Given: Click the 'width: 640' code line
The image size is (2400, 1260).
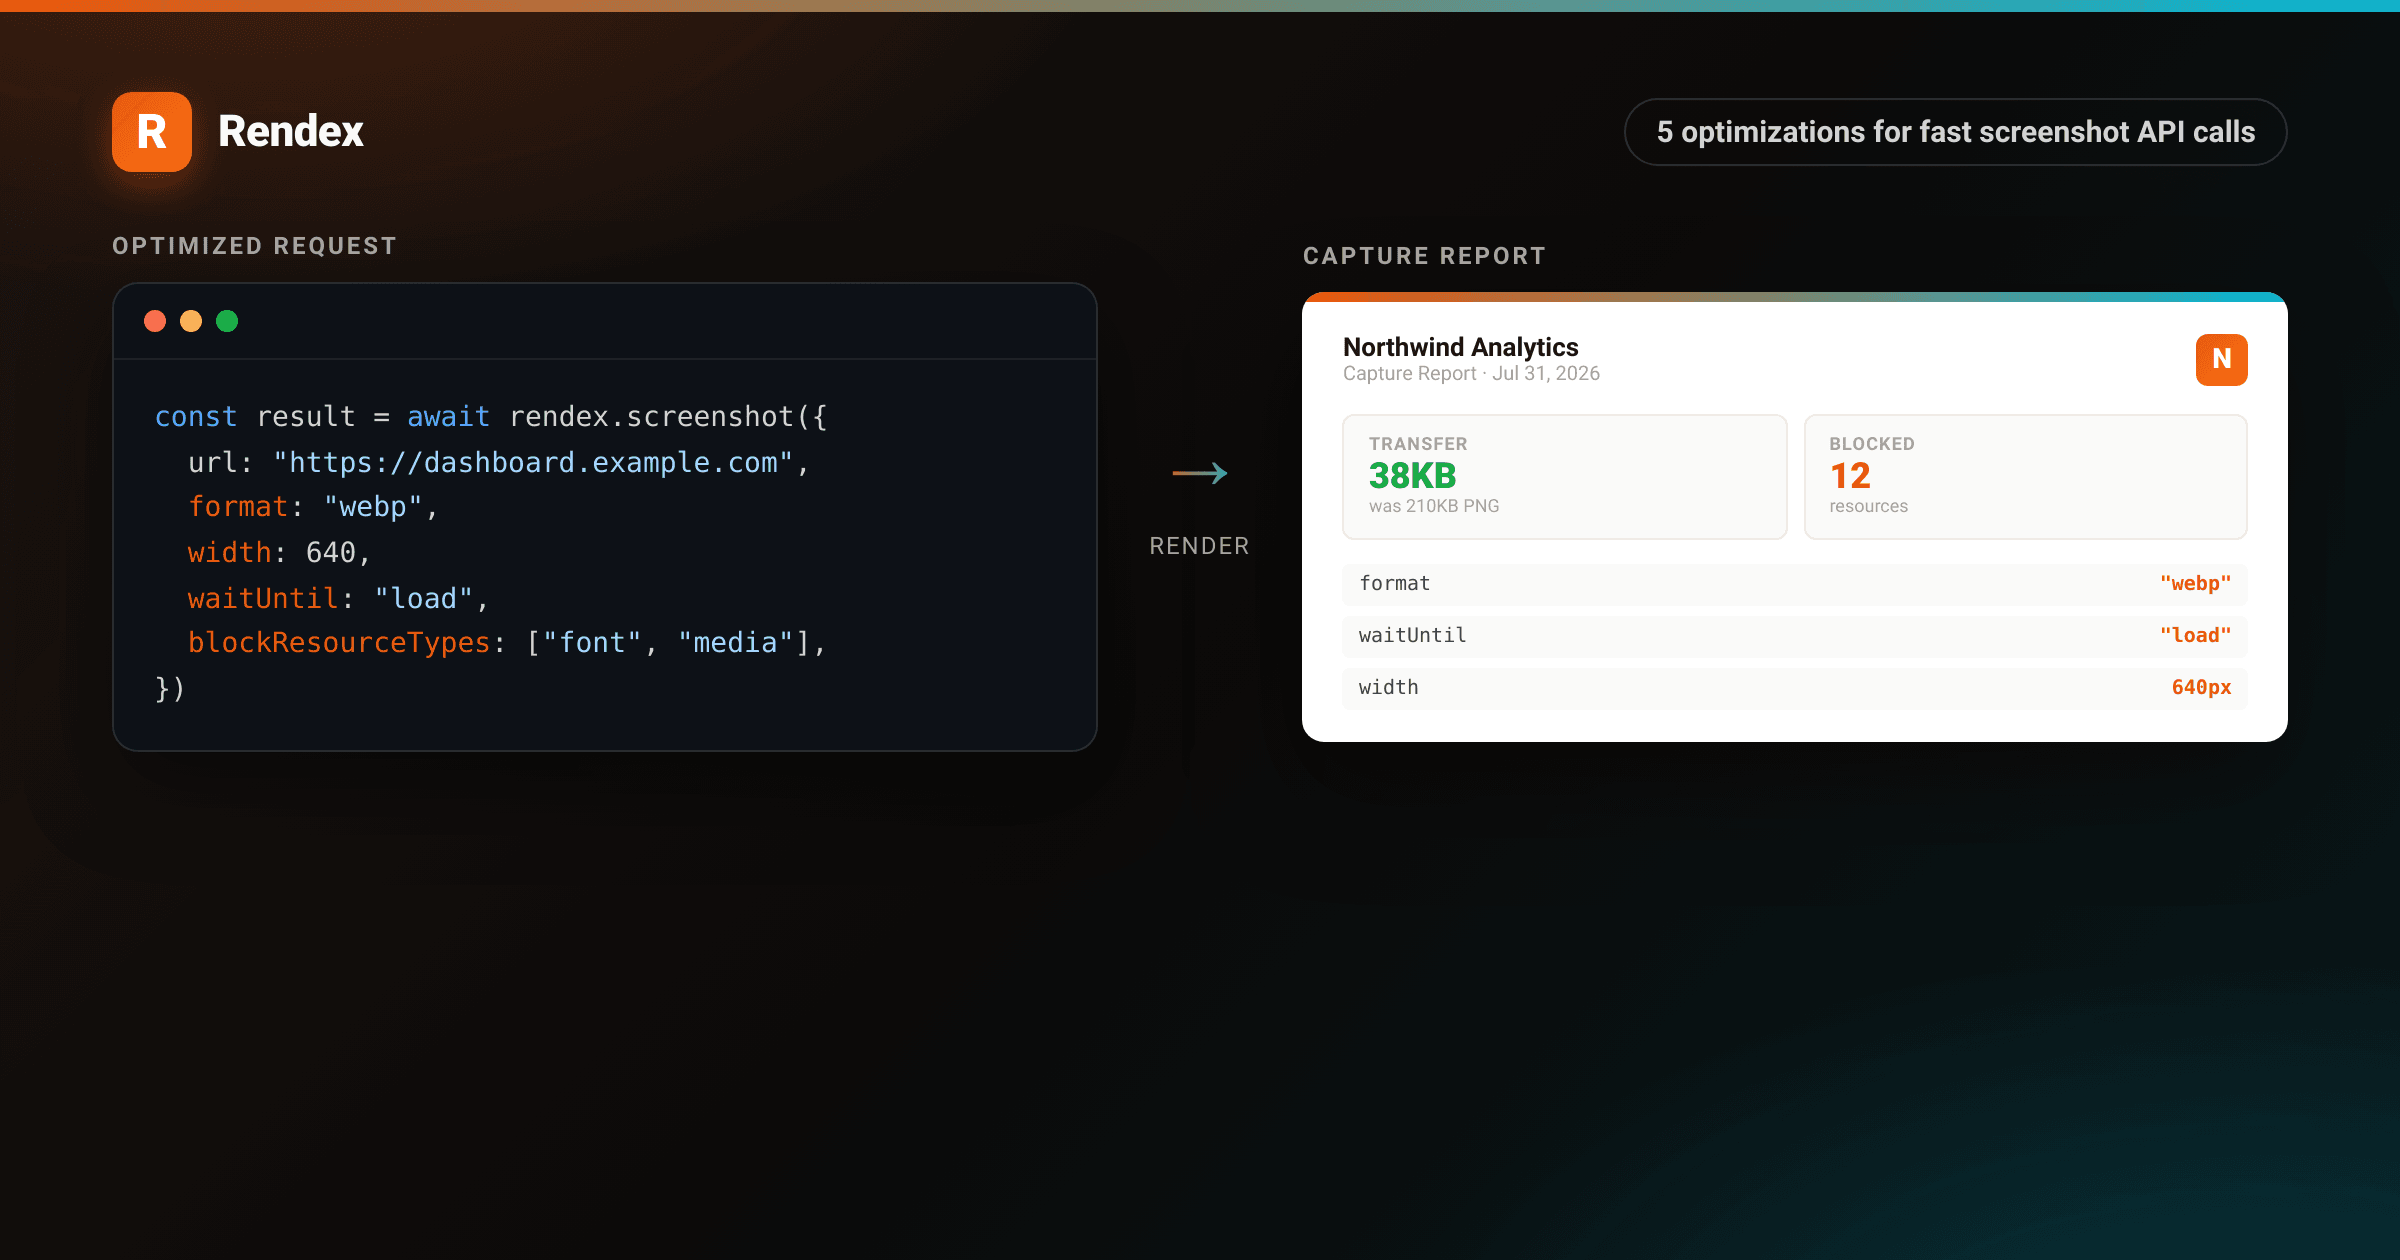Looking at the screenshot, I should [279, 552].
